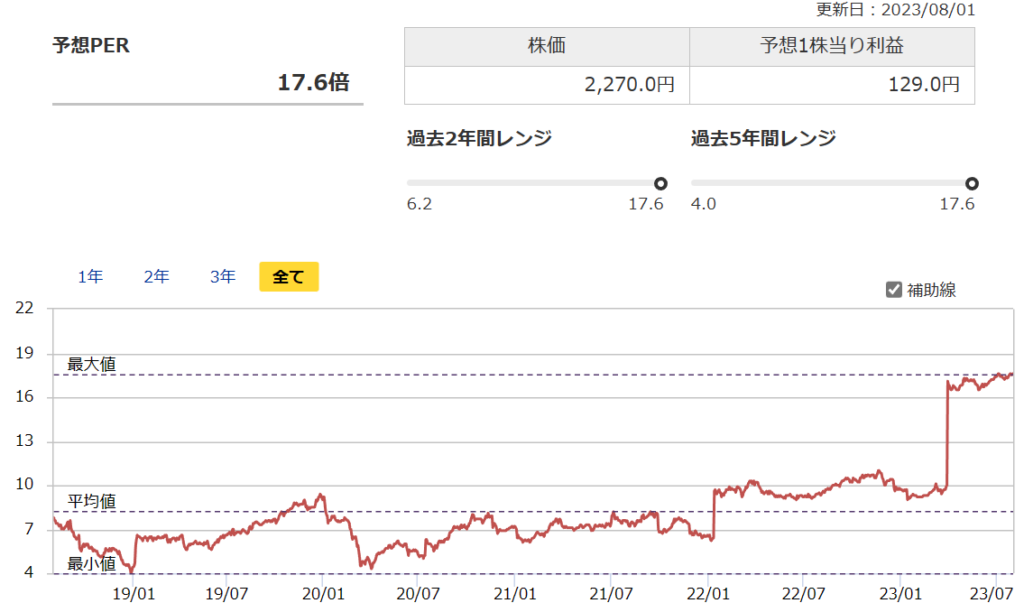Image resolution: width=1024 pixels, height=603 pixels.
Task: Click the 4.0 five-year range minimum
Action: coord(703,204)
